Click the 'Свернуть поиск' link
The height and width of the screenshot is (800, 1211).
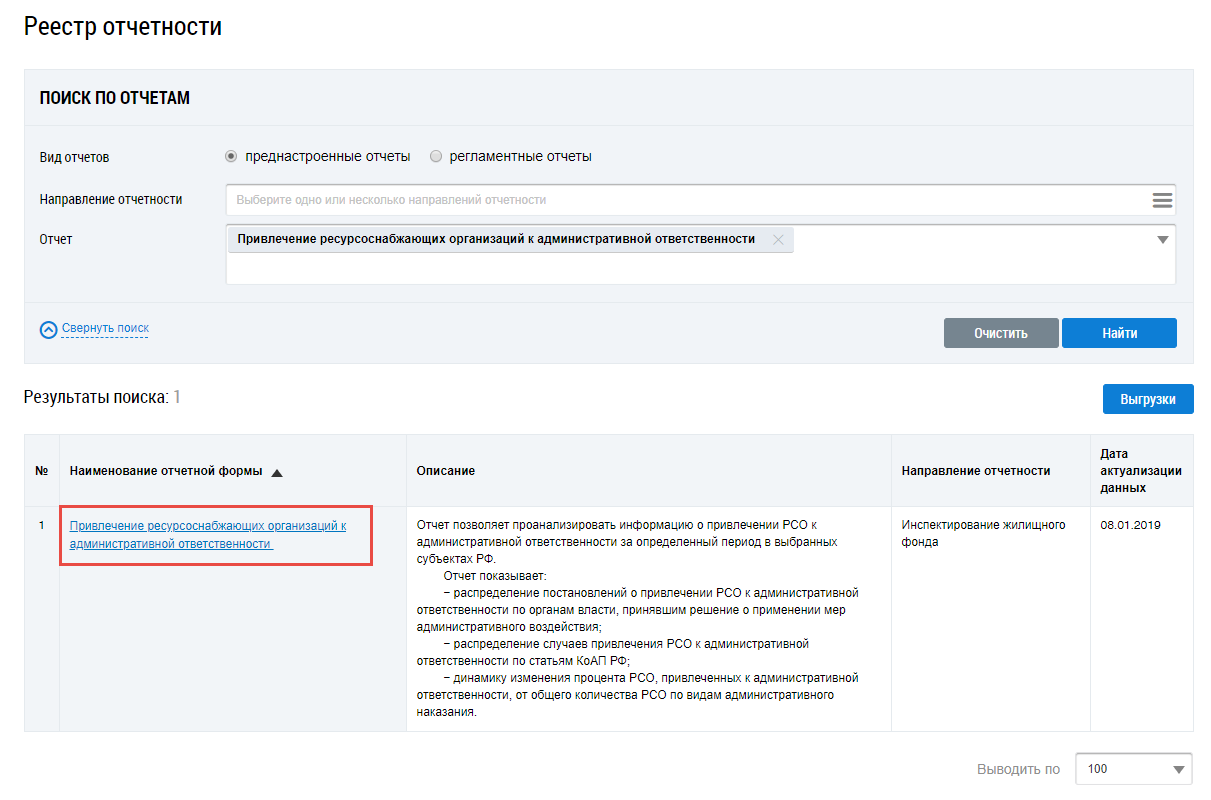pyautogui.click(x=105, y=328)
